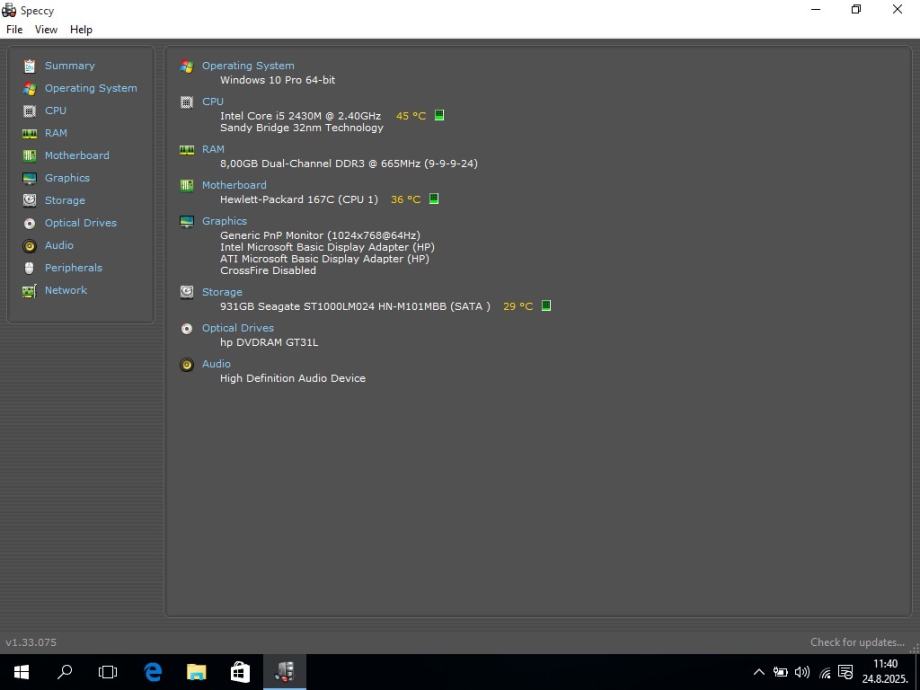
Task: Click the green temperature indicator next to 29 °C
Action: click(x=546, y=305)
